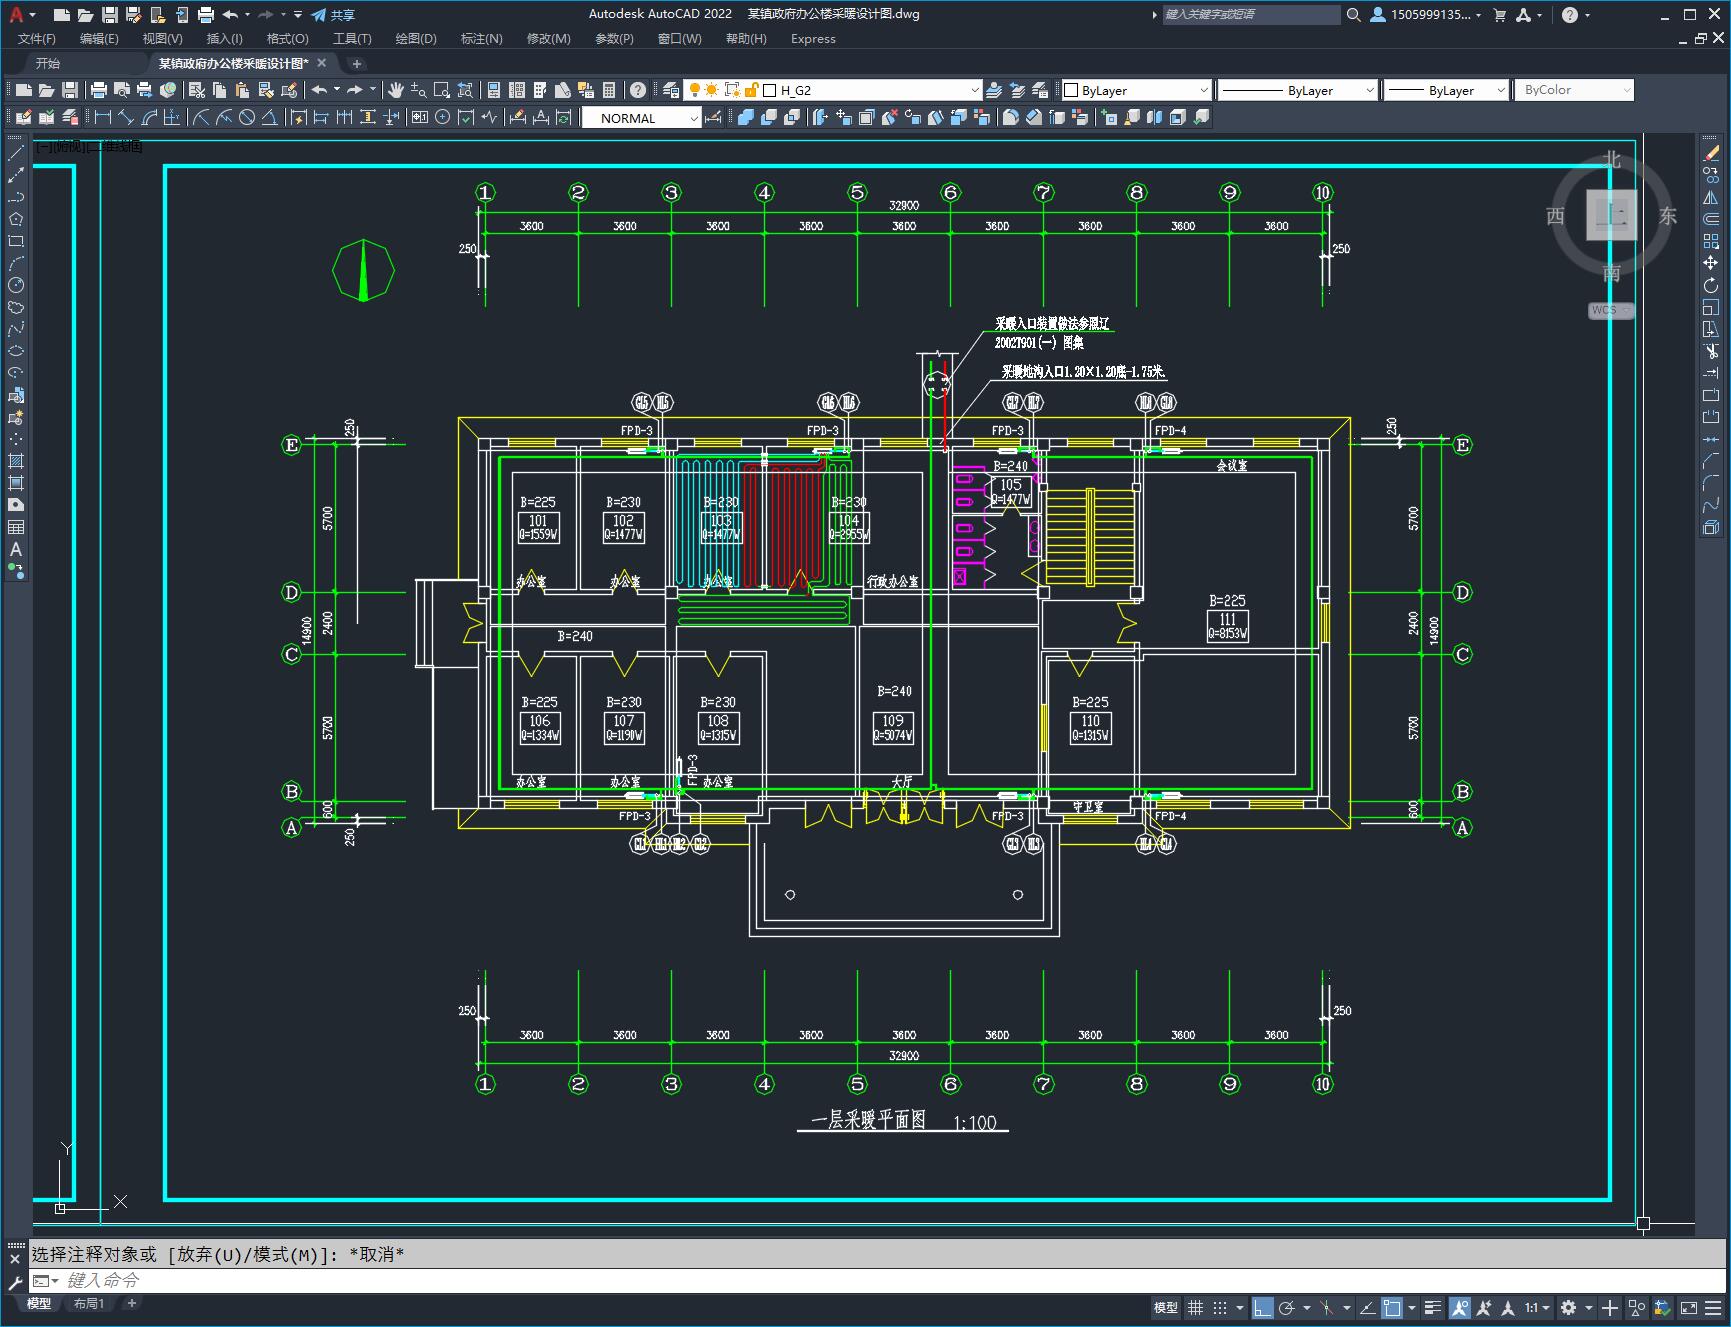Open the Express menu

tap(813, 38)
